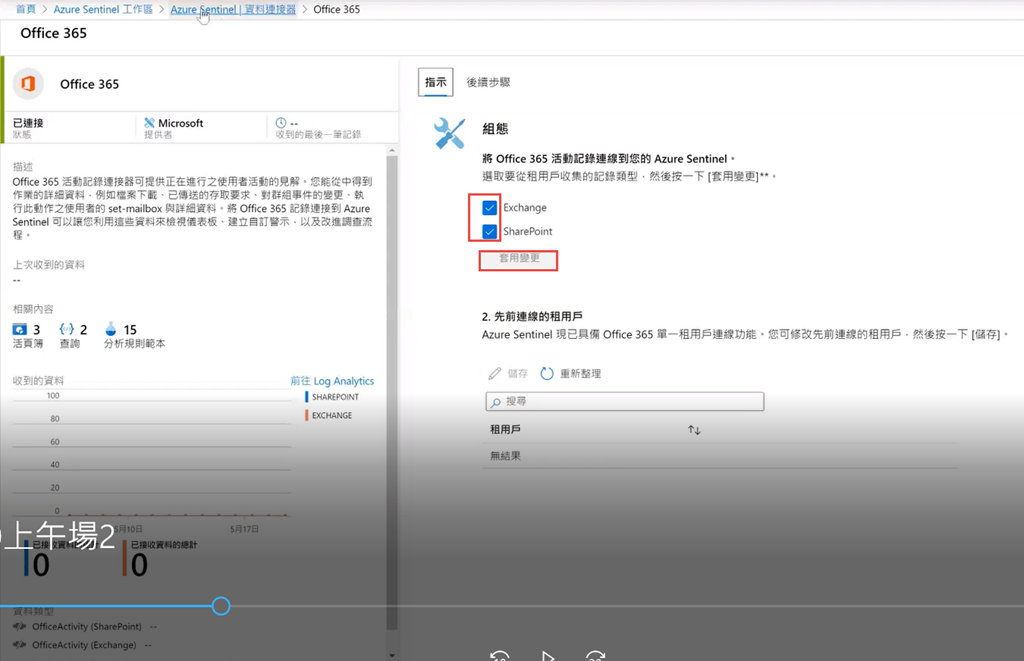Switch to the 指示 tab

point(436,82)
